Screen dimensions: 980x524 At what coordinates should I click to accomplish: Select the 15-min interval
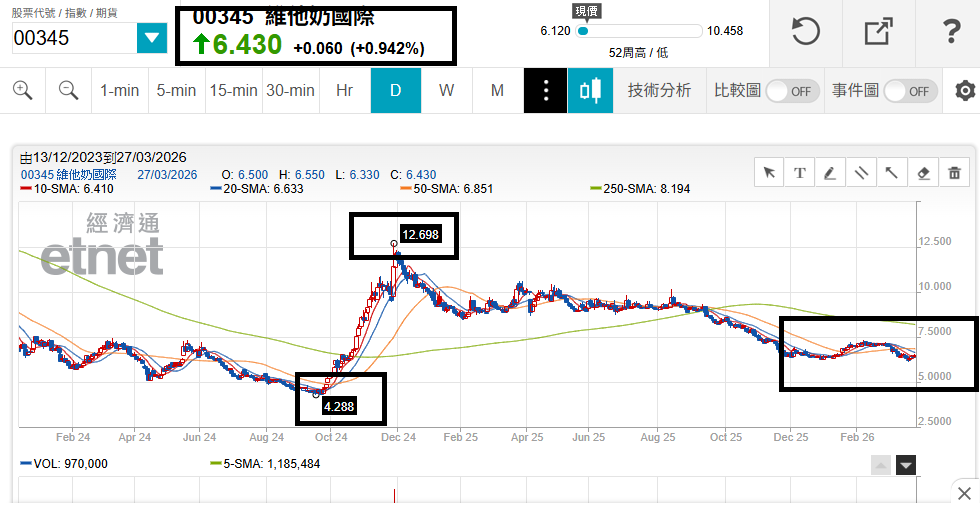234,91
